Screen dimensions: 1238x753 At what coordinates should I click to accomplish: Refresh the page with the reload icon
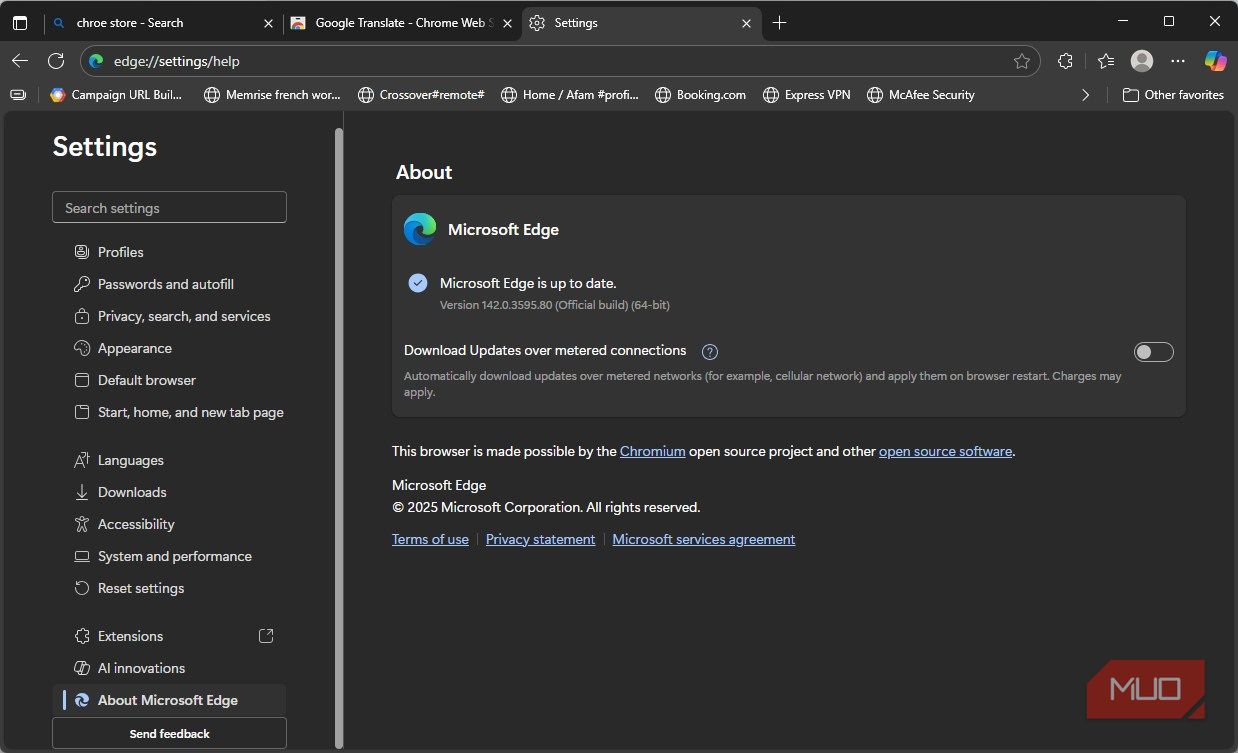(x=56, y=61)
